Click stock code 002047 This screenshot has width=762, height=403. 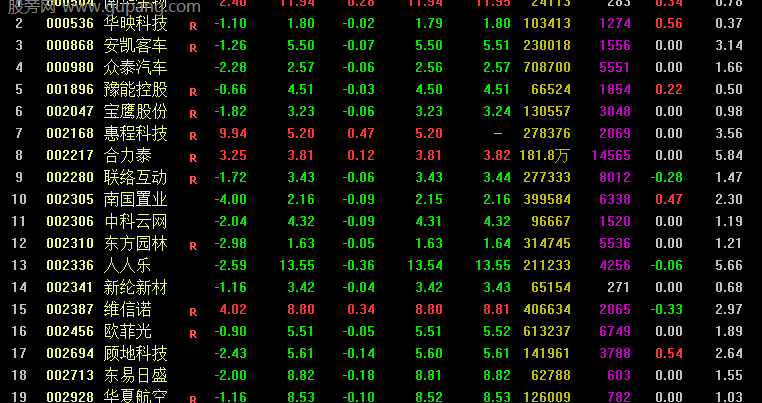coord(70,111)
